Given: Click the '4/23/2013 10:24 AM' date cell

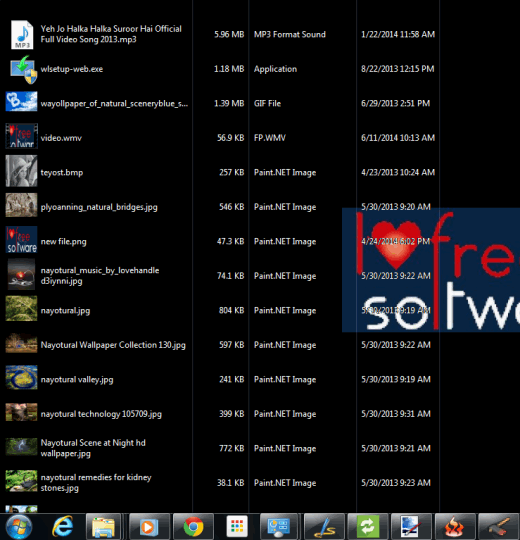Looking at the screenshot, I should click(398, 172).
